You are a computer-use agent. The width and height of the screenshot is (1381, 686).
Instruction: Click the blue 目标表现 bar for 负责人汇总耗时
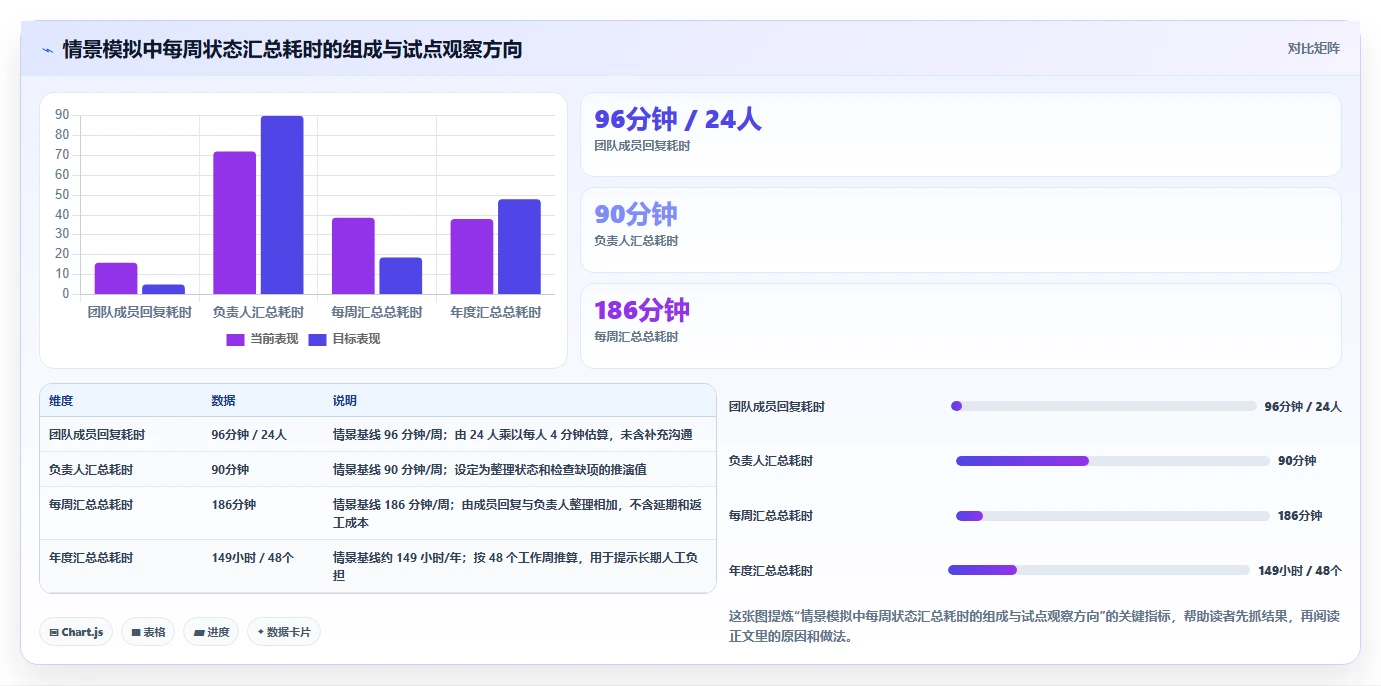[x=282, y=205]
